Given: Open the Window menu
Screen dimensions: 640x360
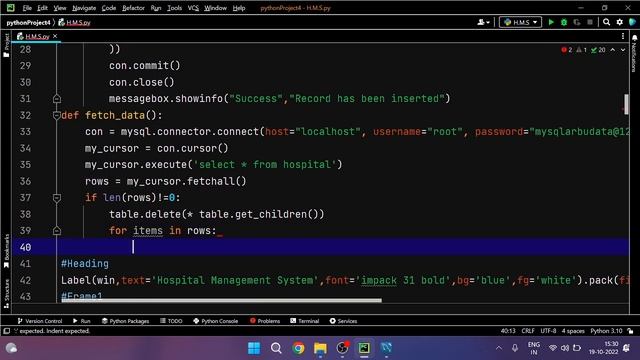Looking at the screenshot, I should click(x=215, y=8).
